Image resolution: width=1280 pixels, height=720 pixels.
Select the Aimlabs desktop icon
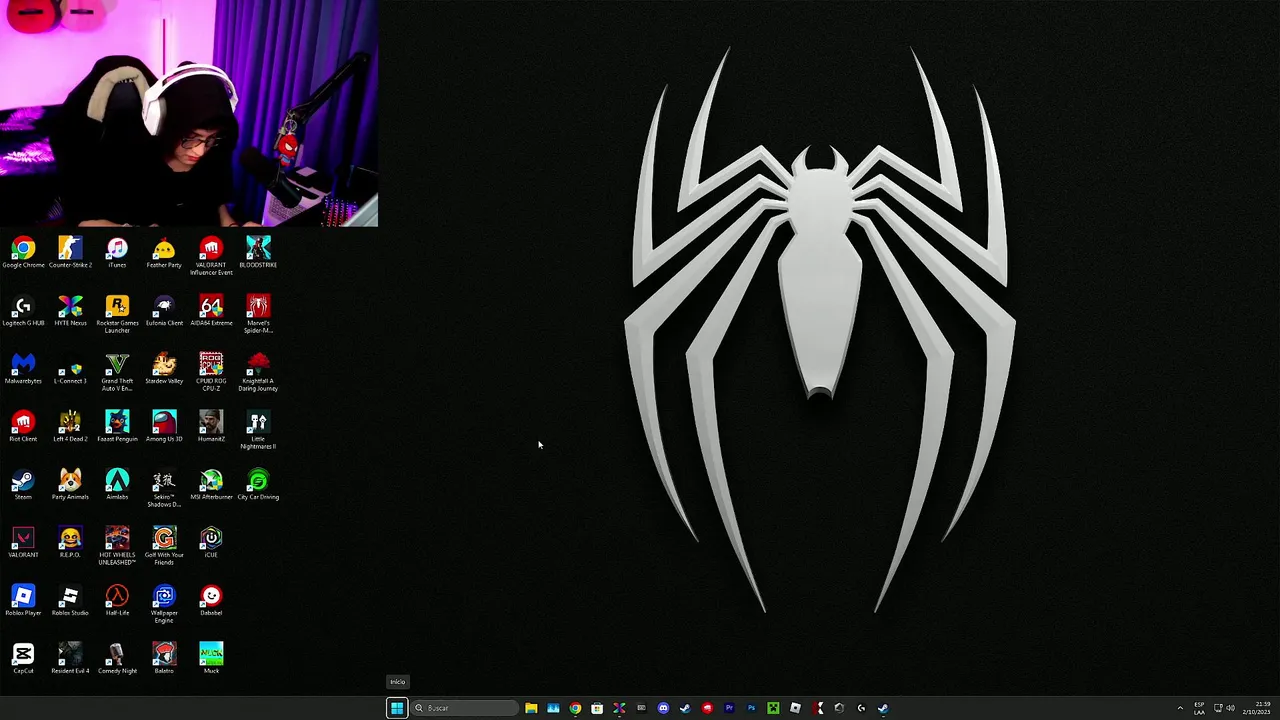point(117,484)
